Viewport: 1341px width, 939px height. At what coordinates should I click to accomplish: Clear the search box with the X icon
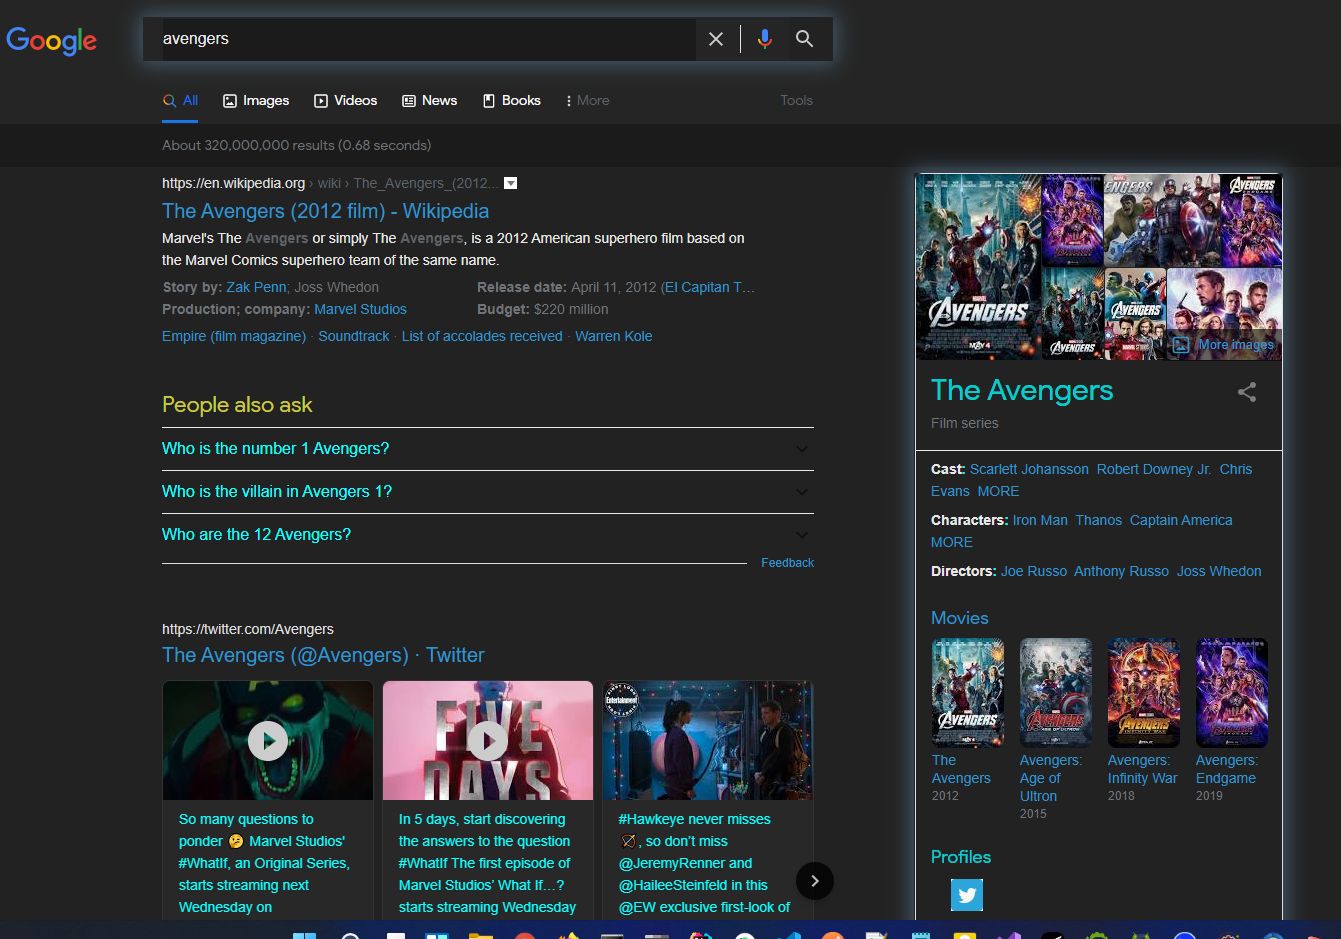point(716,39)
